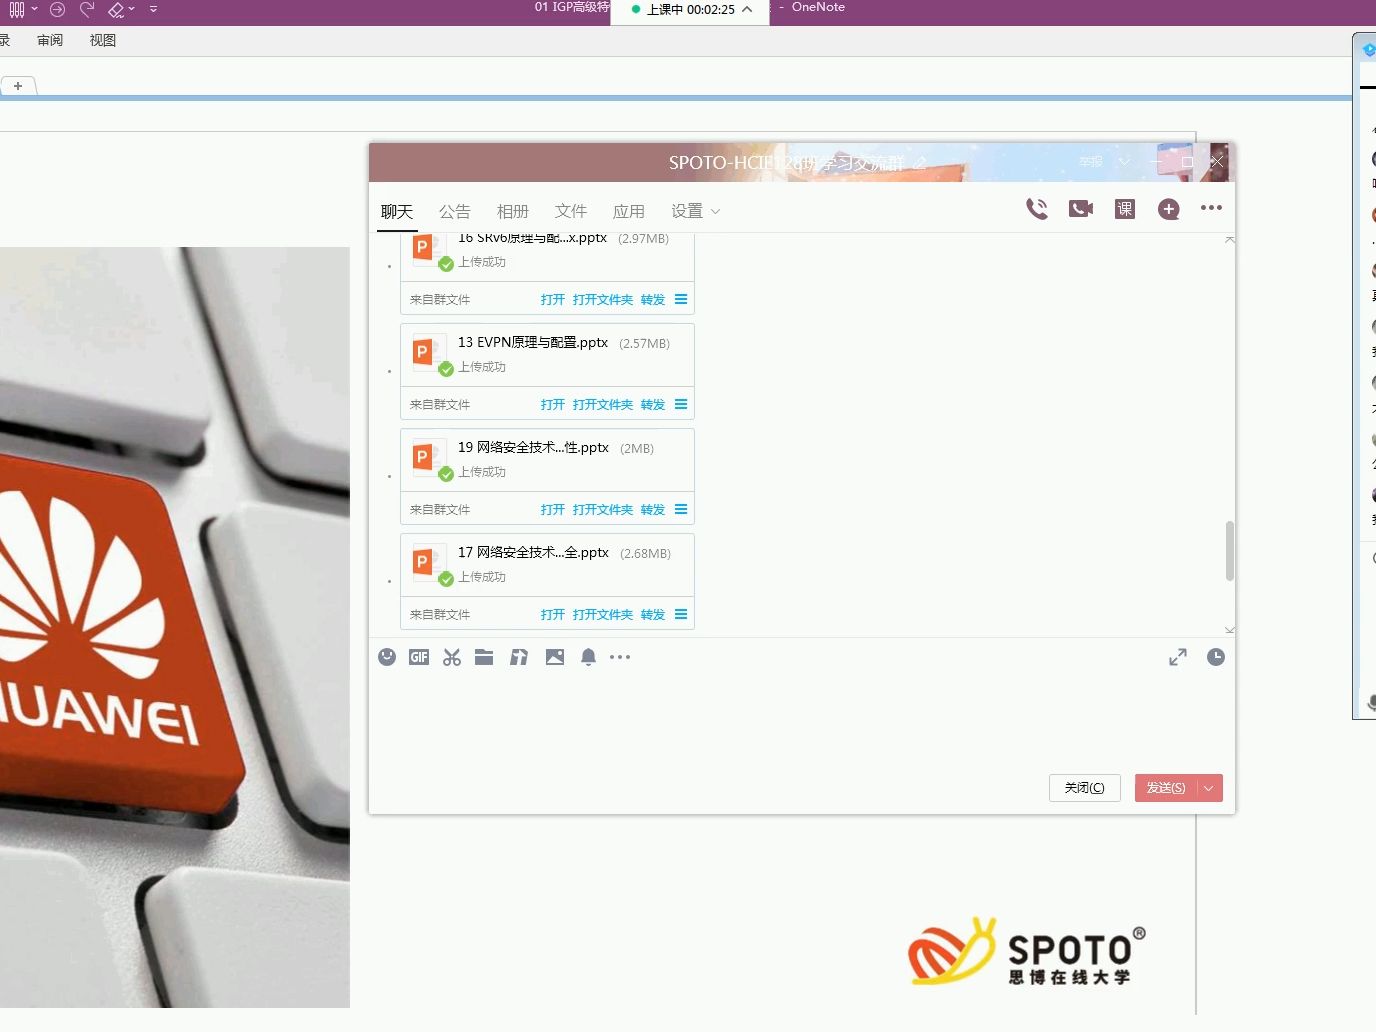1376x1032 pixels.
Task: Switch to the 相册 album tab
Action: pyautogui.click(x=513, y=211)
